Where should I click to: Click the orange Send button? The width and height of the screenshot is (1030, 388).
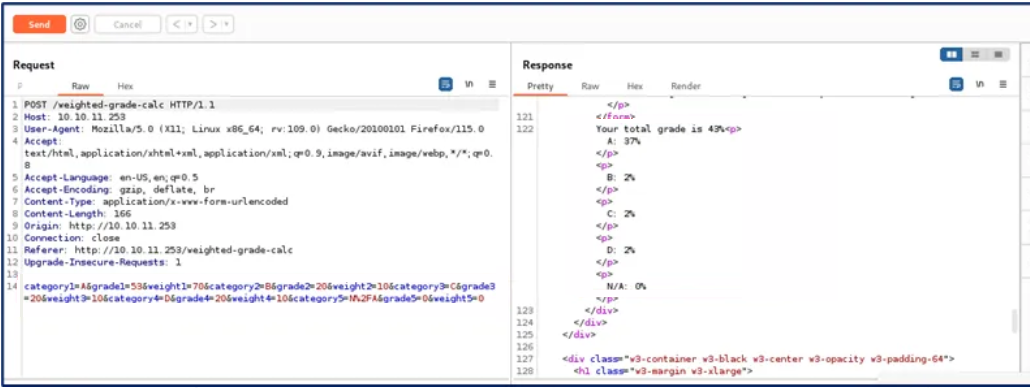click(x=39, y=25)
